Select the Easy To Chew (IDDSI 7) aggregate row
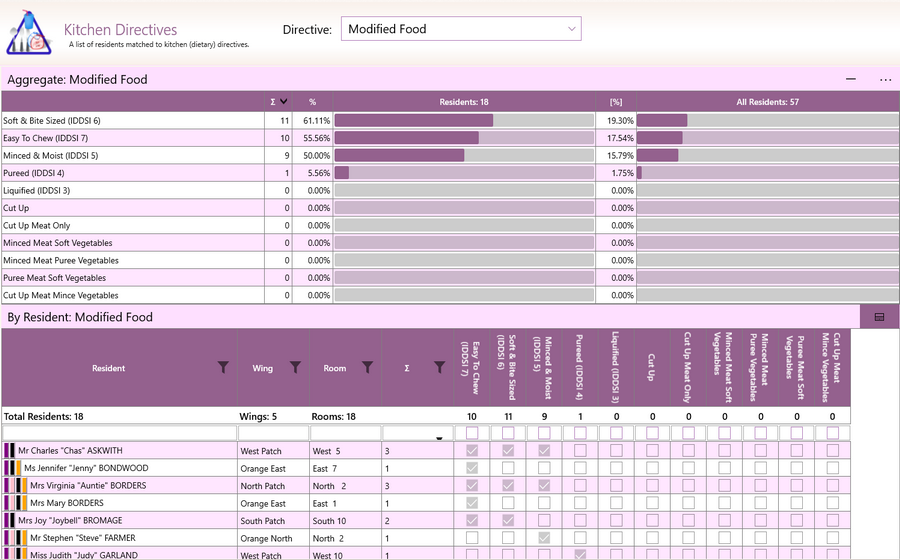Viewport: 900px width, 560px height. tap(450, 138)
